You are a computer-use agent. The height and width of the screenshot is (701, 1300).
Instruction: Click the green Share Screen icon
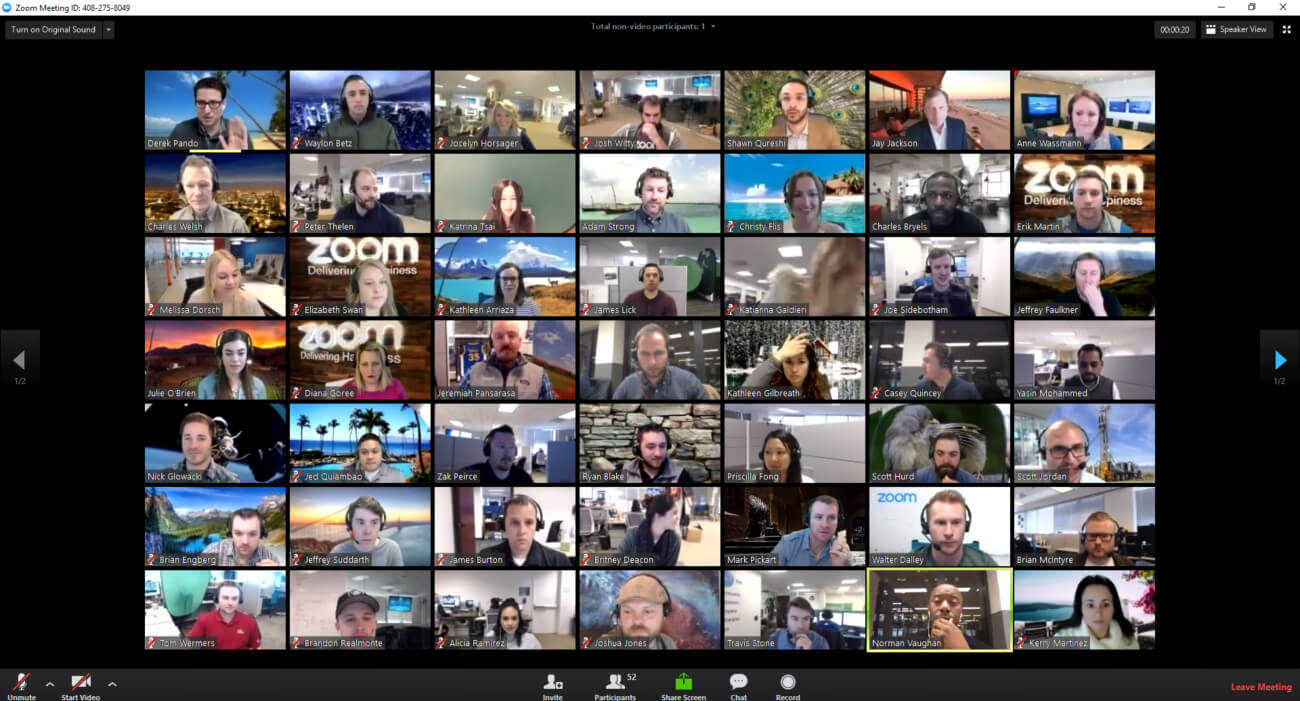pyautogui.click(x=683, y=683)
